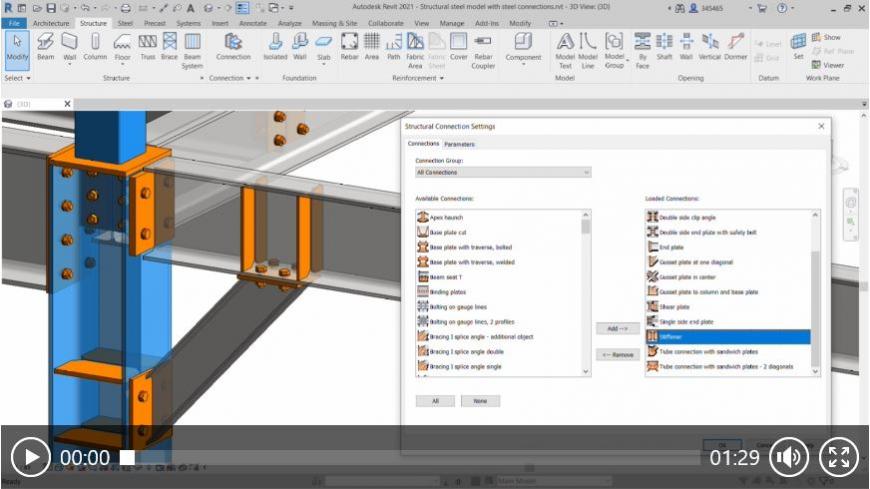This screenshot has height=489, width=870.
Task: Open the Component tool
Action: (523, 47)
